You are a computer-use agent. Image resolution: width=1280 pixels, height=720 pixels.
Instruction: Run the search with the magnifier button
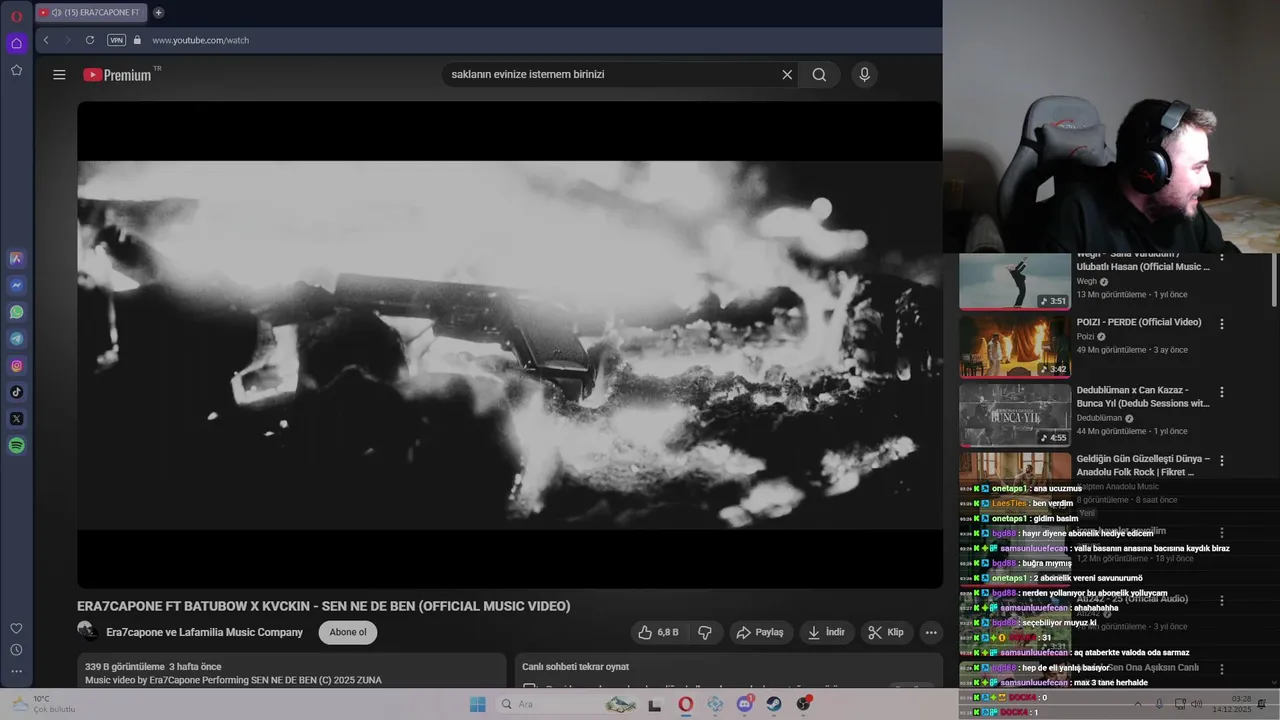[x=819, y=74]
